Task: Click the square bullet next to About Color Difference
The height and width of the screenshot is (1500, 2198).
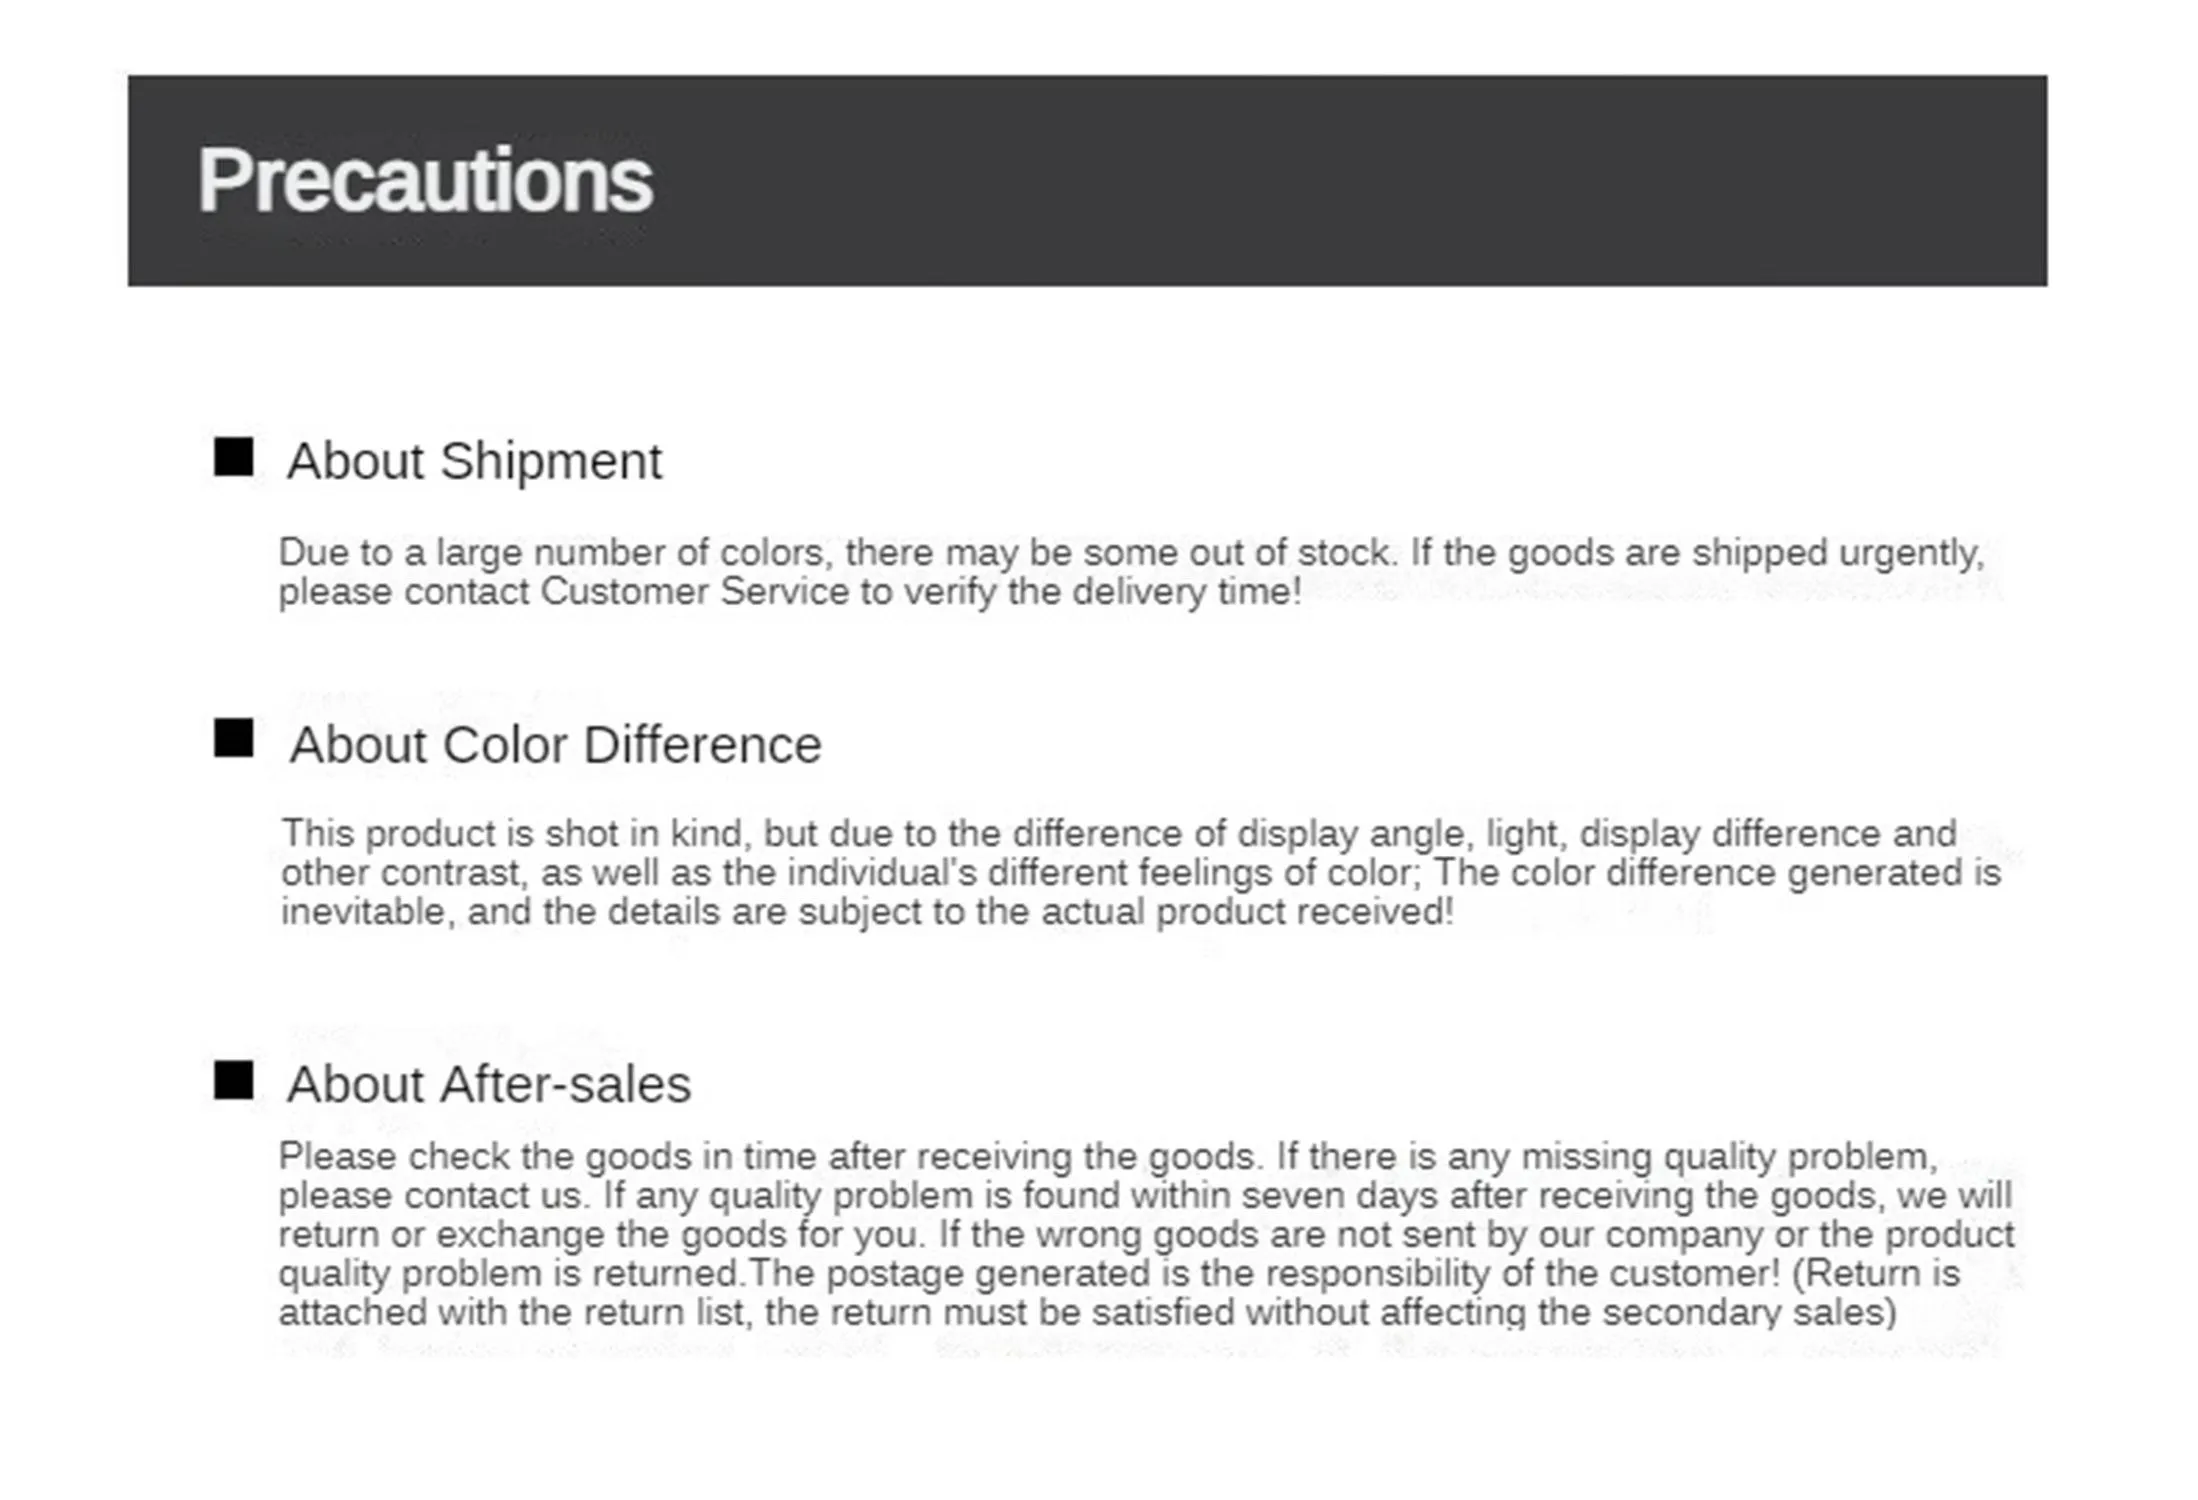Action: (233, 738)
